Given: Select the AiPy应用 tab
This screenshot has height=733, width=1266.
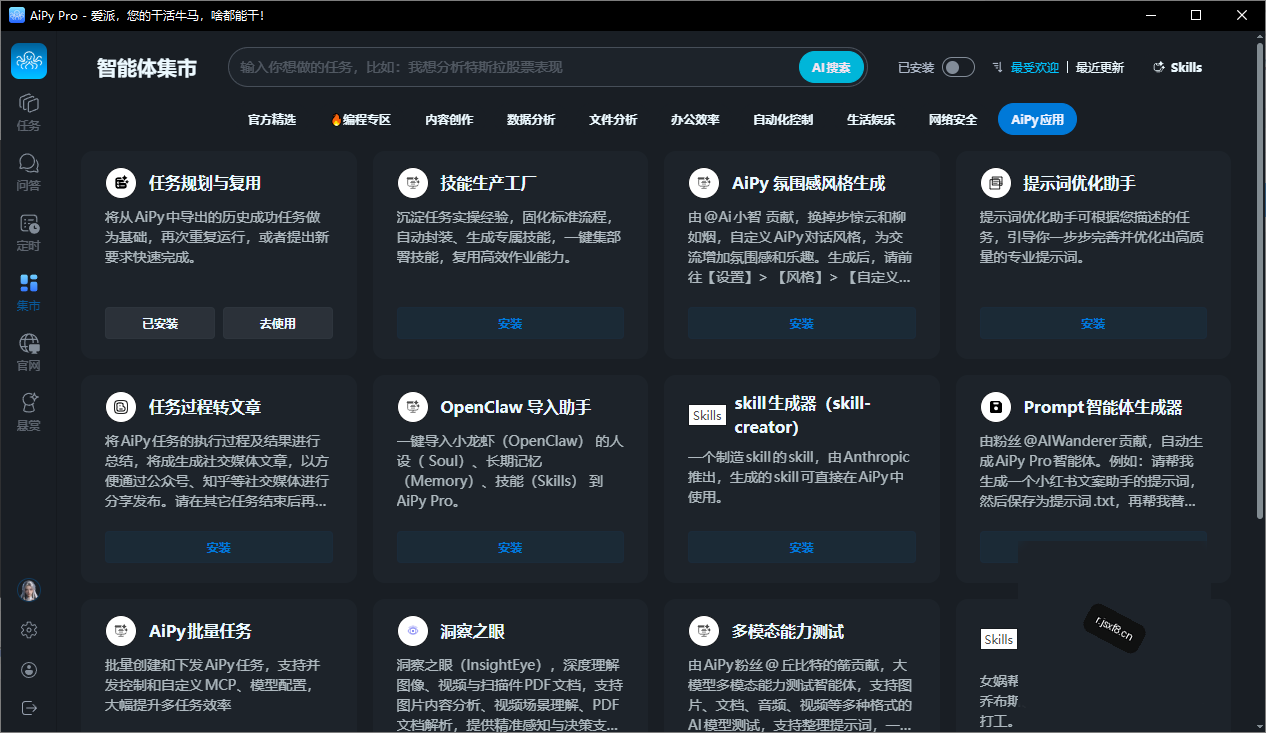Looking at the screenshot, I should (1037, 119).
